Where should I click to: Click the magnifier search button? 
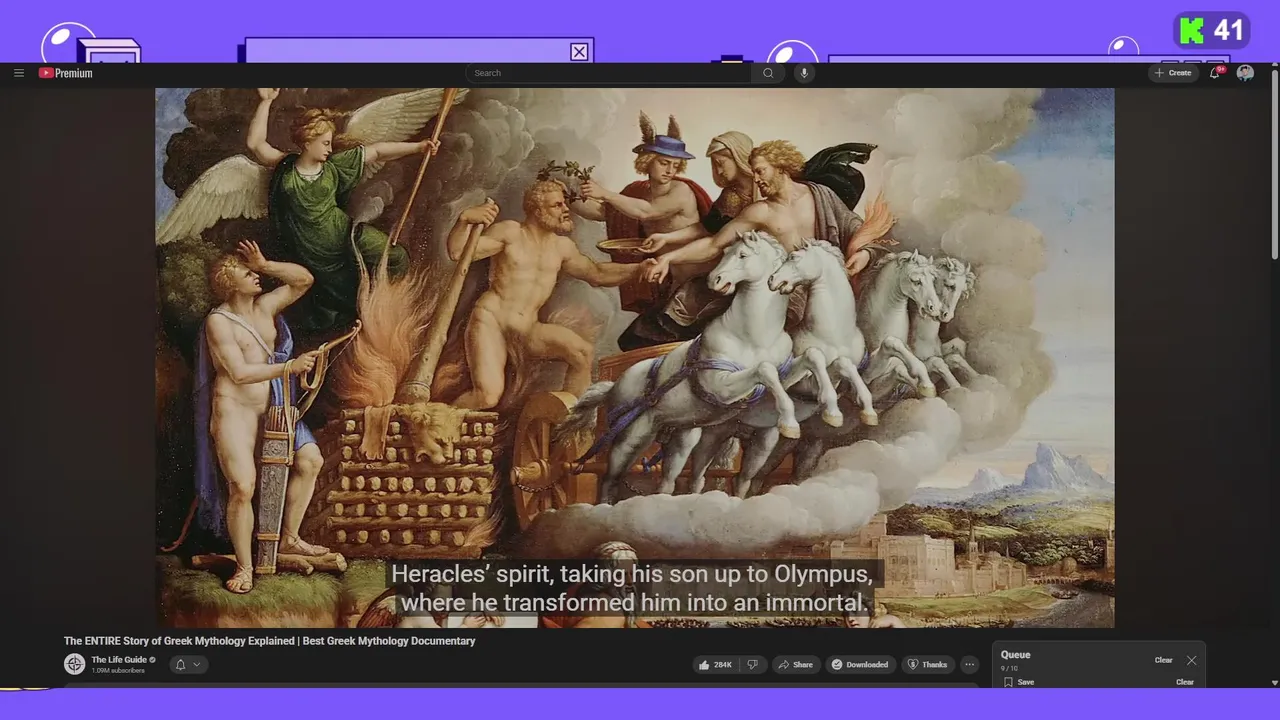768,73
